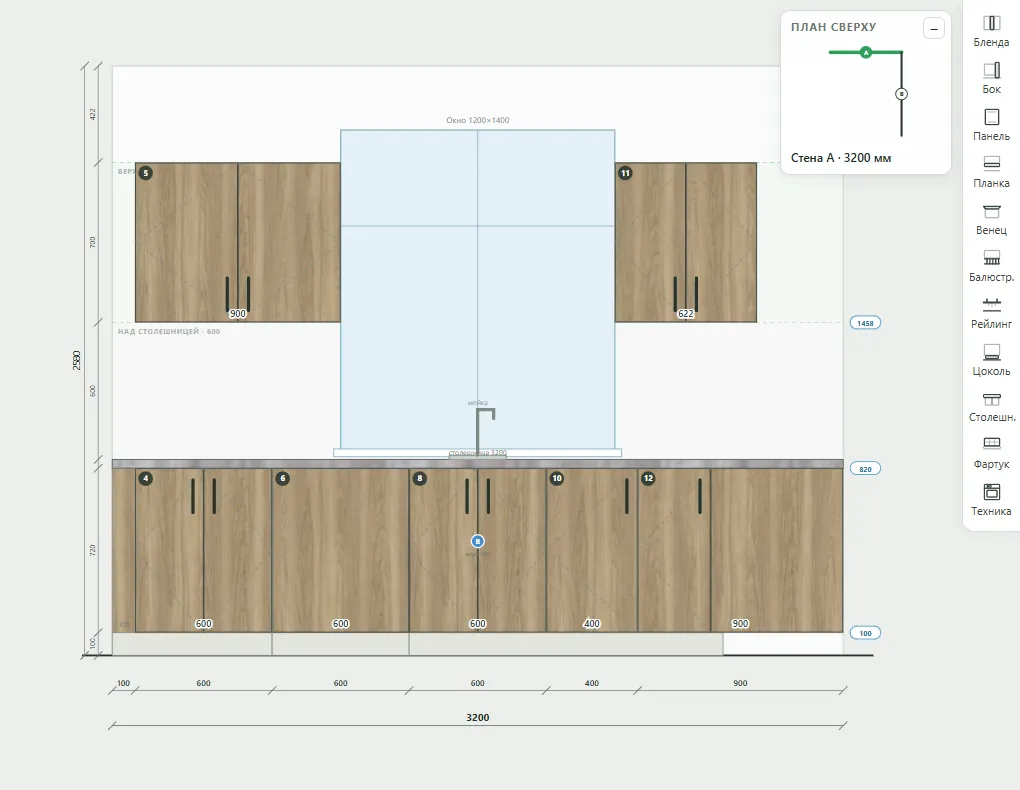Click the 820 height level tag
The height and width of the screenshot is (790, 1020).
click(865, 469)
